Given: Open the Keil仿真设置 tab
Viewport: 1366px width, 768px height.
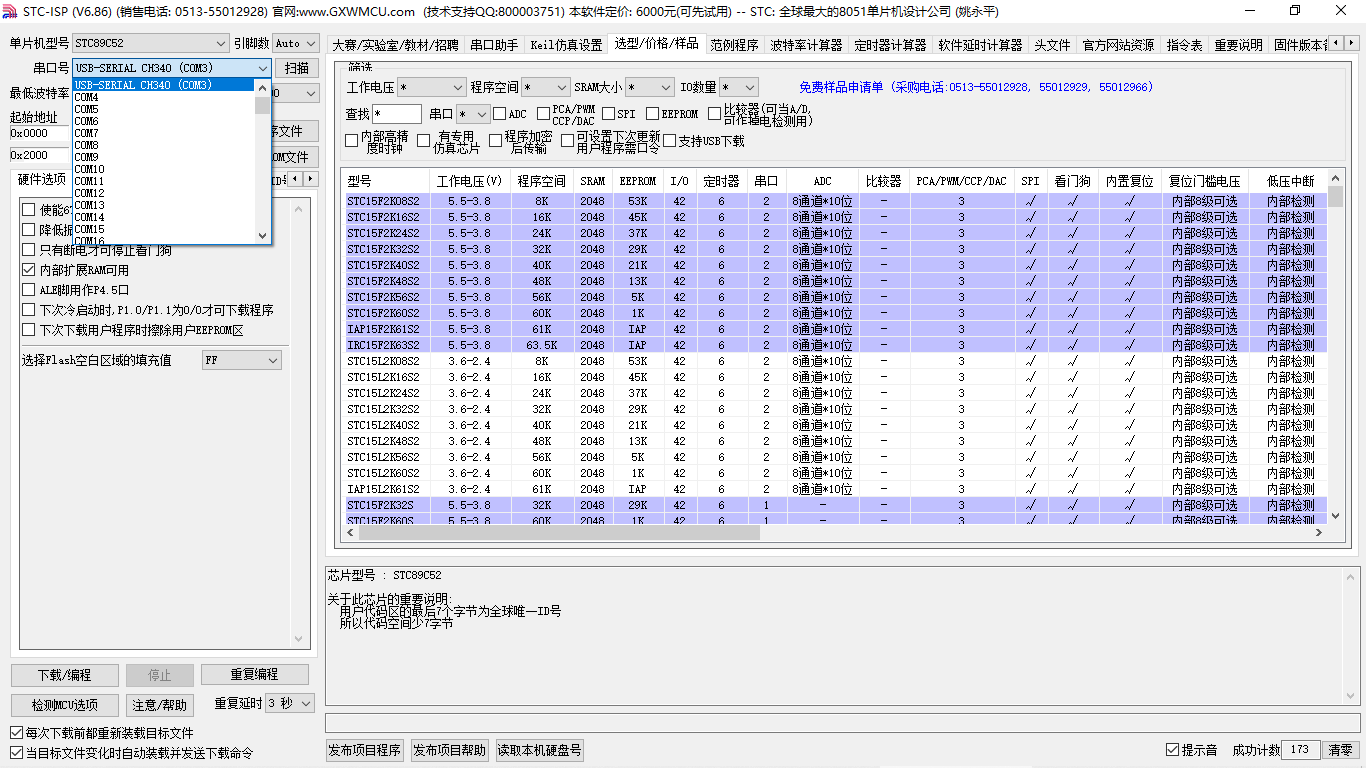Looking at the screenshot, I should click(x=566, y=45).
